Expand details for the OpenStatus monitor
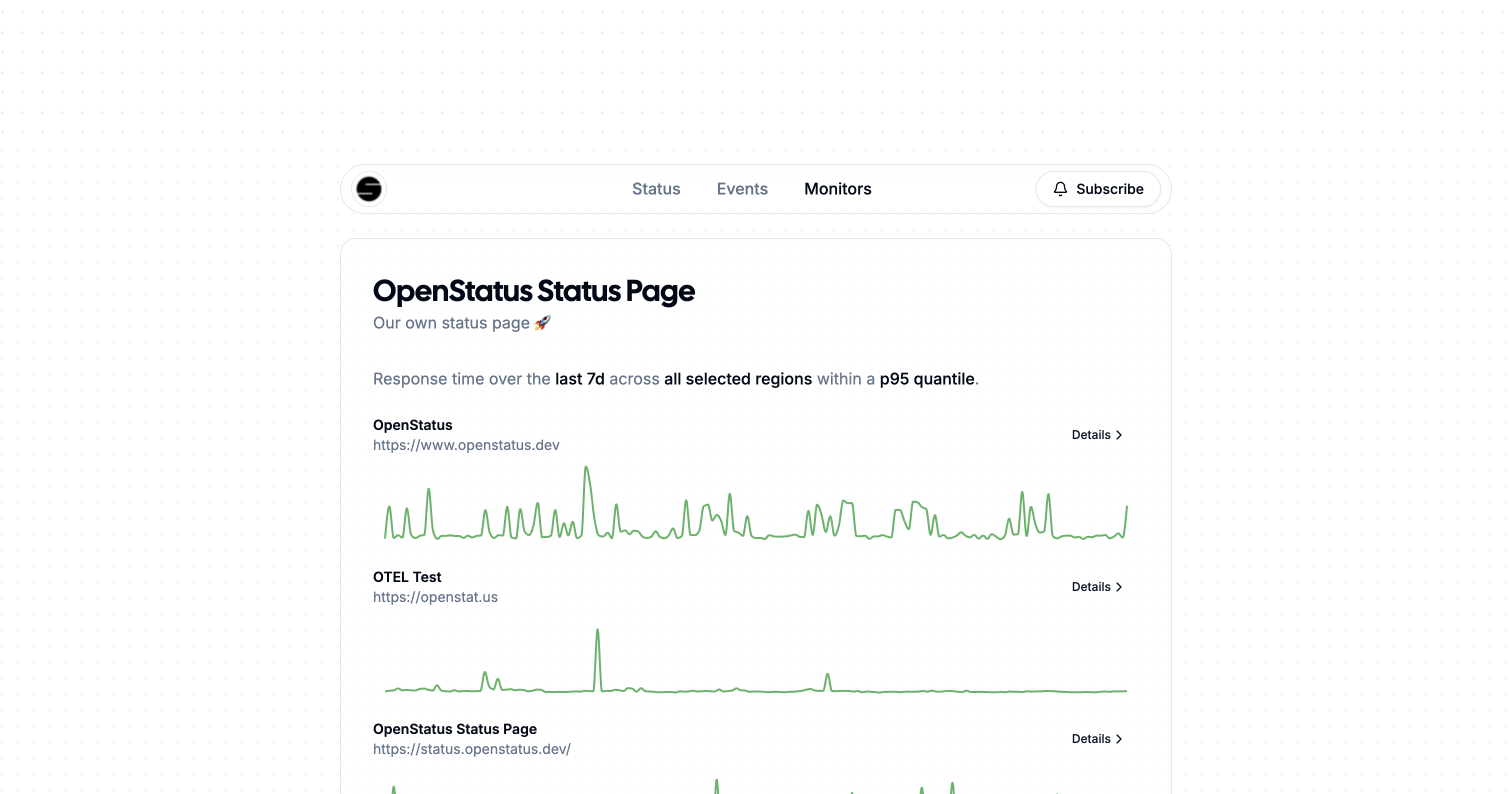1512x794 pixels. pos(1090,435)
